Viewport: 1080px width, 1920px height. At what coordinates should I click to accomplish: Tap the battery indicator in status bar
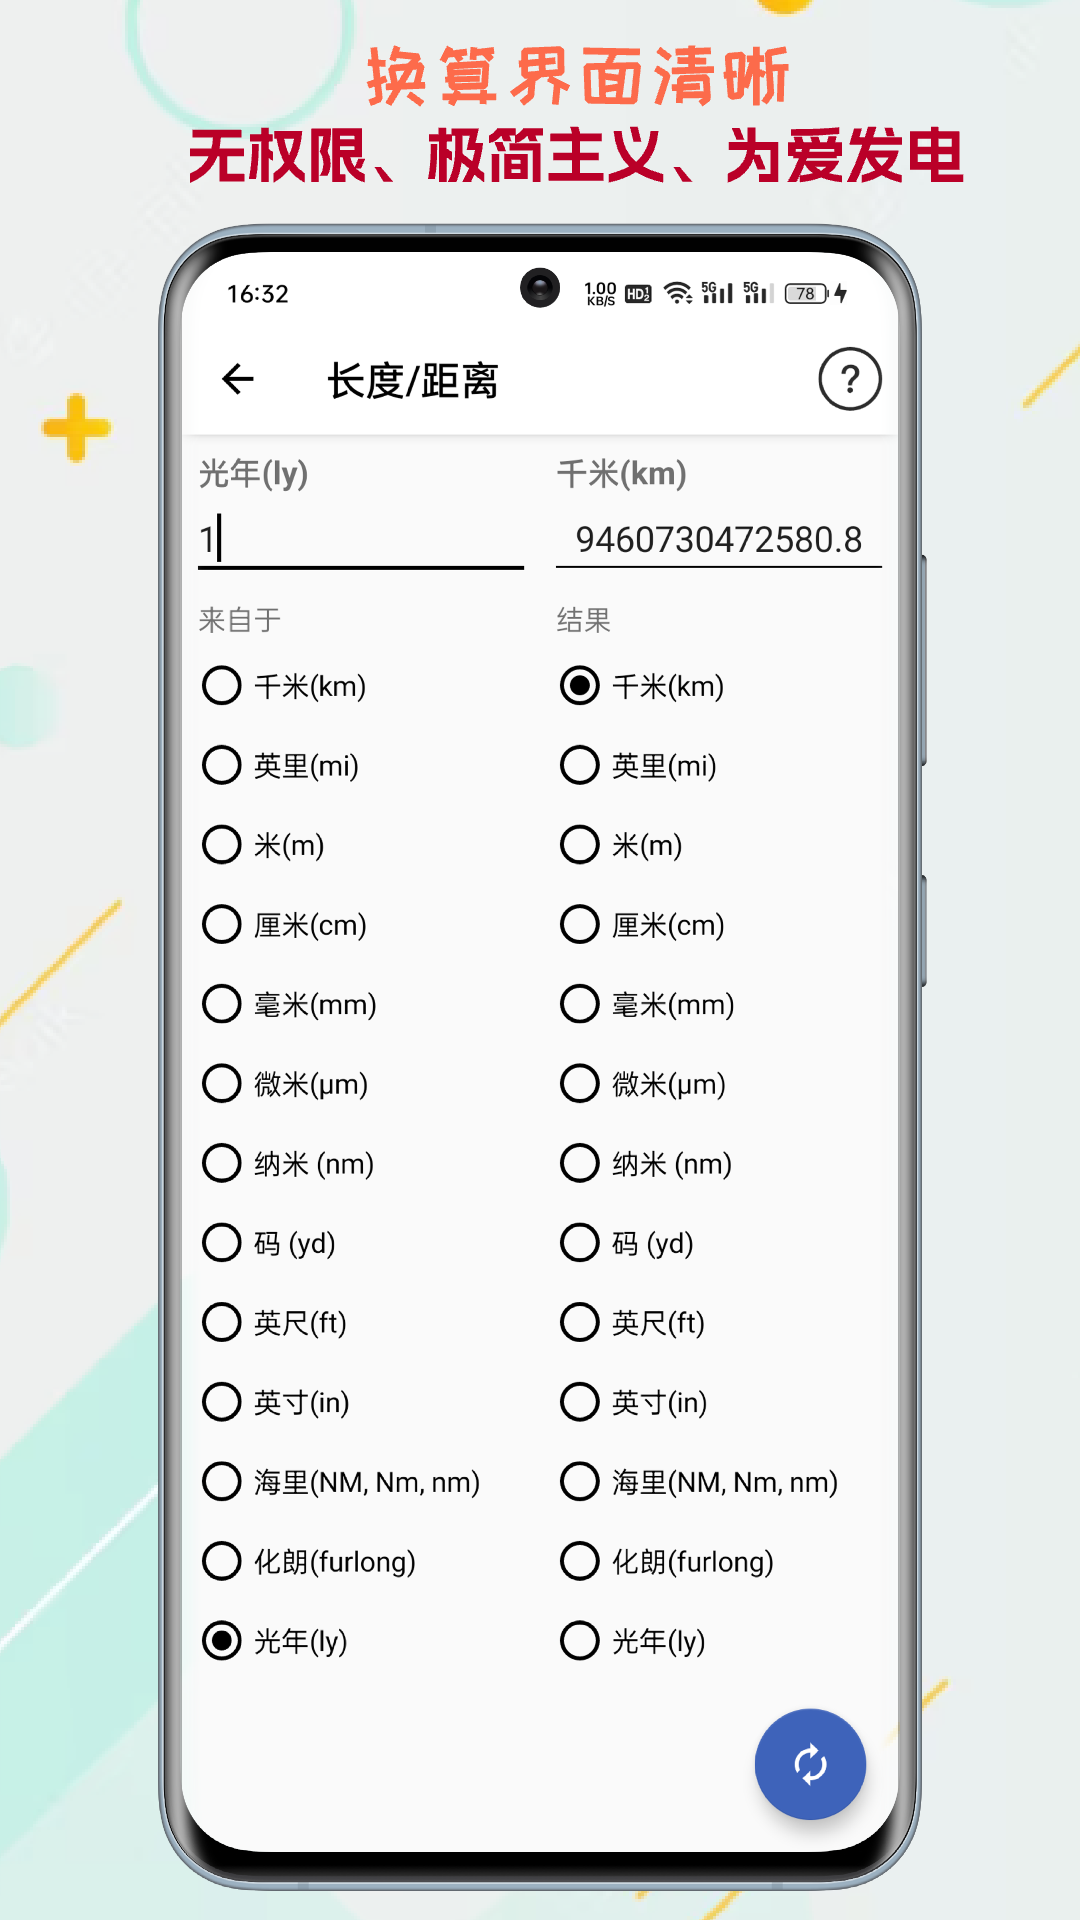(x=807, y=293)
